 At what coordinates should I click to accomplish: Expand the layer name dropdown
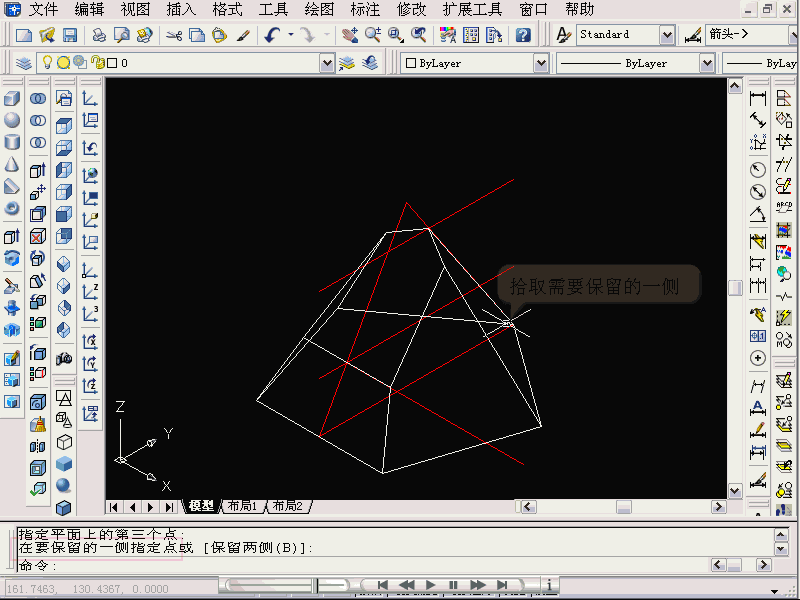coord(327,63)
